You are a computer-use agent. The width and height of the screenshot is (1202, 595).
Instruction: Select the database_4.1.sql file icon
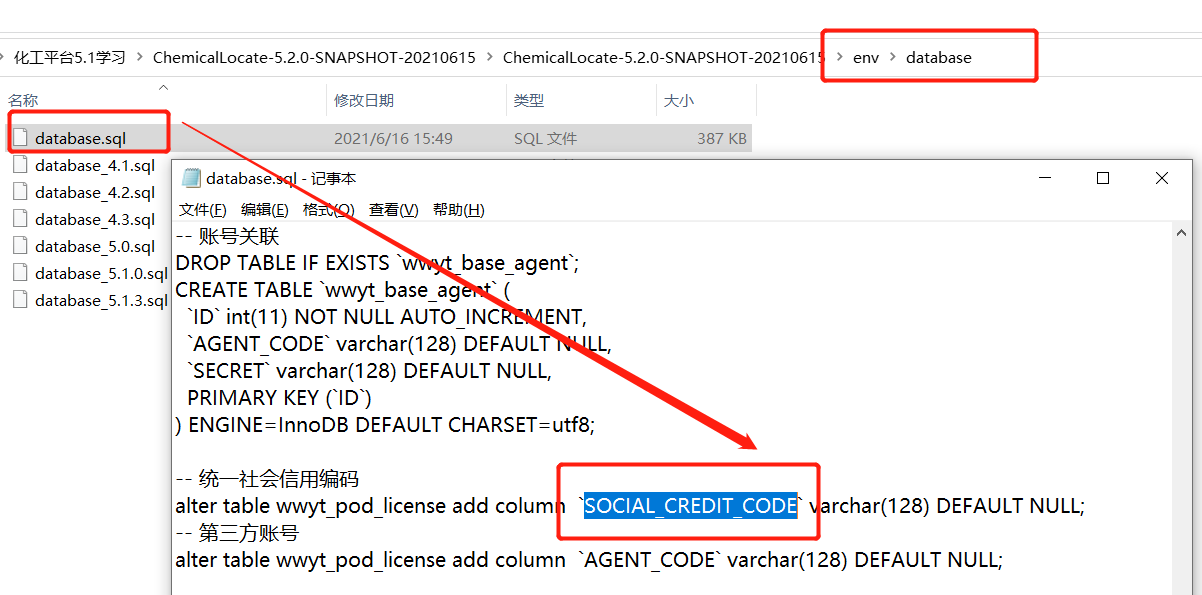pos(20,165)
